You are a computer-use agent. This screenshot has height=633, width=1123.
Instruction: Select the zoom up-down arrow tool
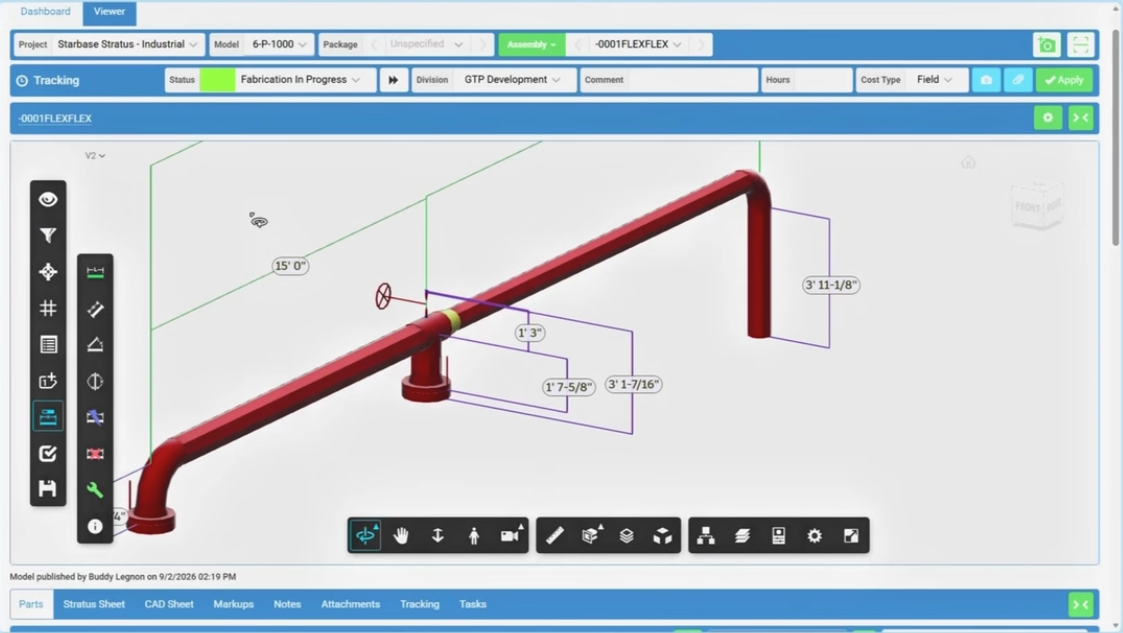point(438,536)
